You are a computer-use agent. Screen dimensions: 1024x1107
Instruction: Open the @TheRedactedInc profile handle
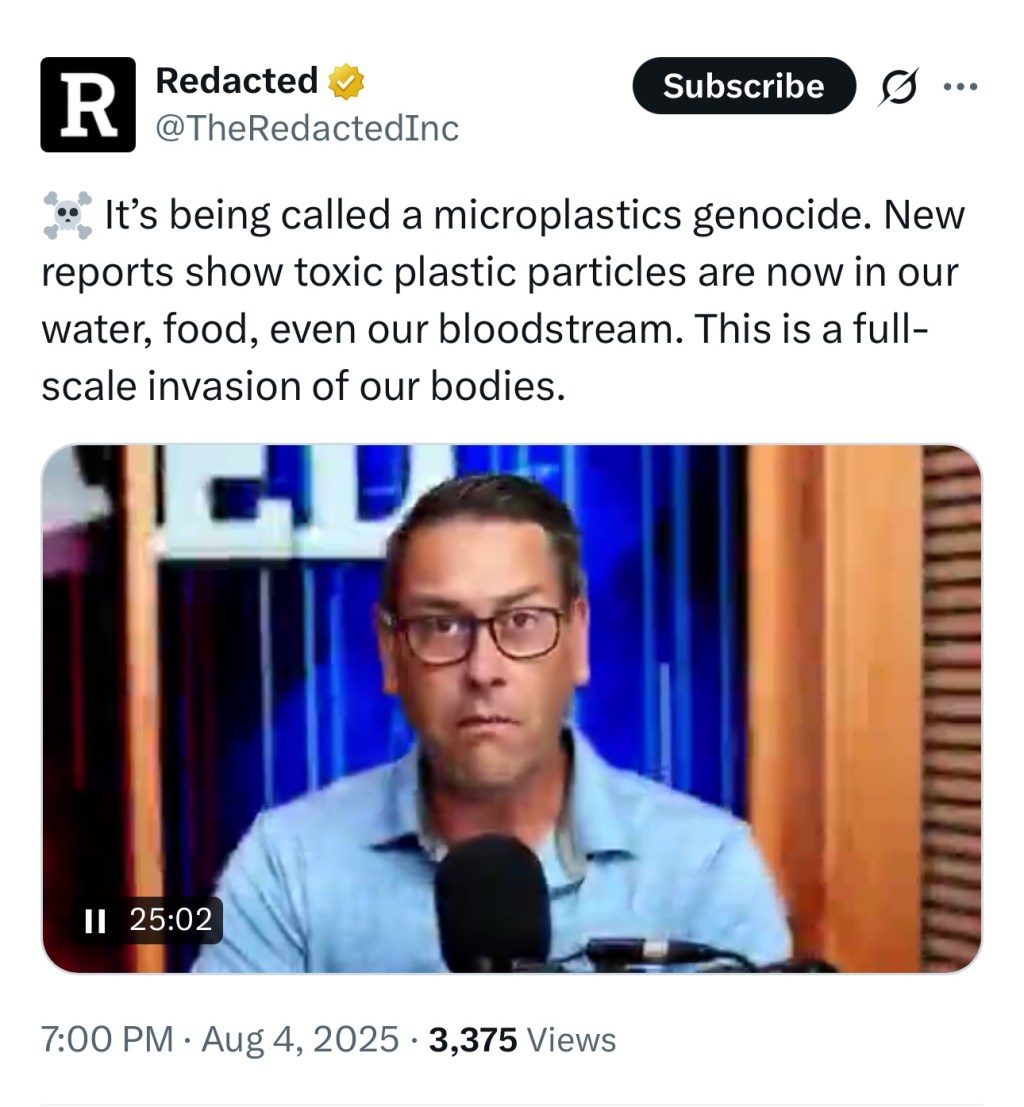tap(305, 127)
